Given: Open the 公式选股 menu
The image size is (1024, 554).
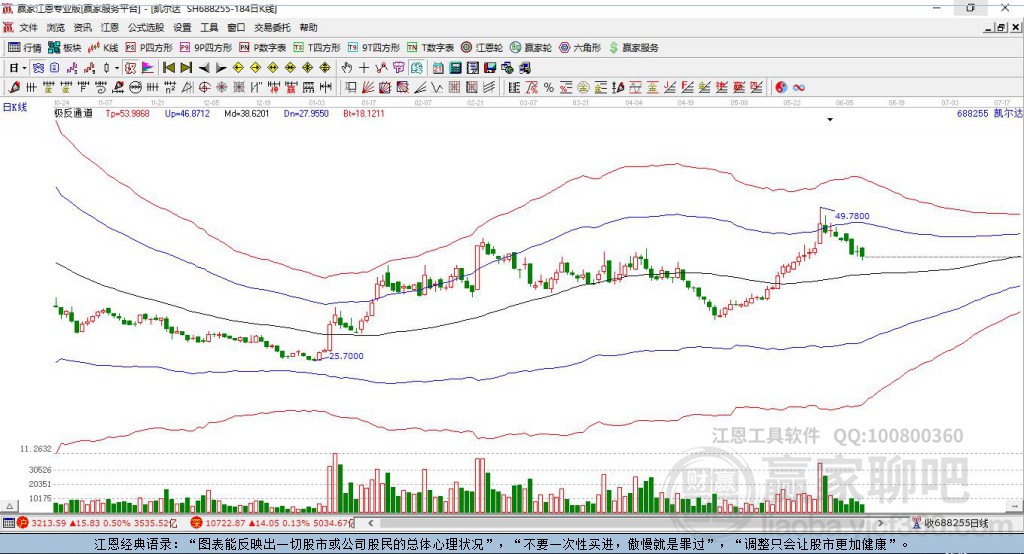Looking at the screenshot, I should tap(146, 27).
